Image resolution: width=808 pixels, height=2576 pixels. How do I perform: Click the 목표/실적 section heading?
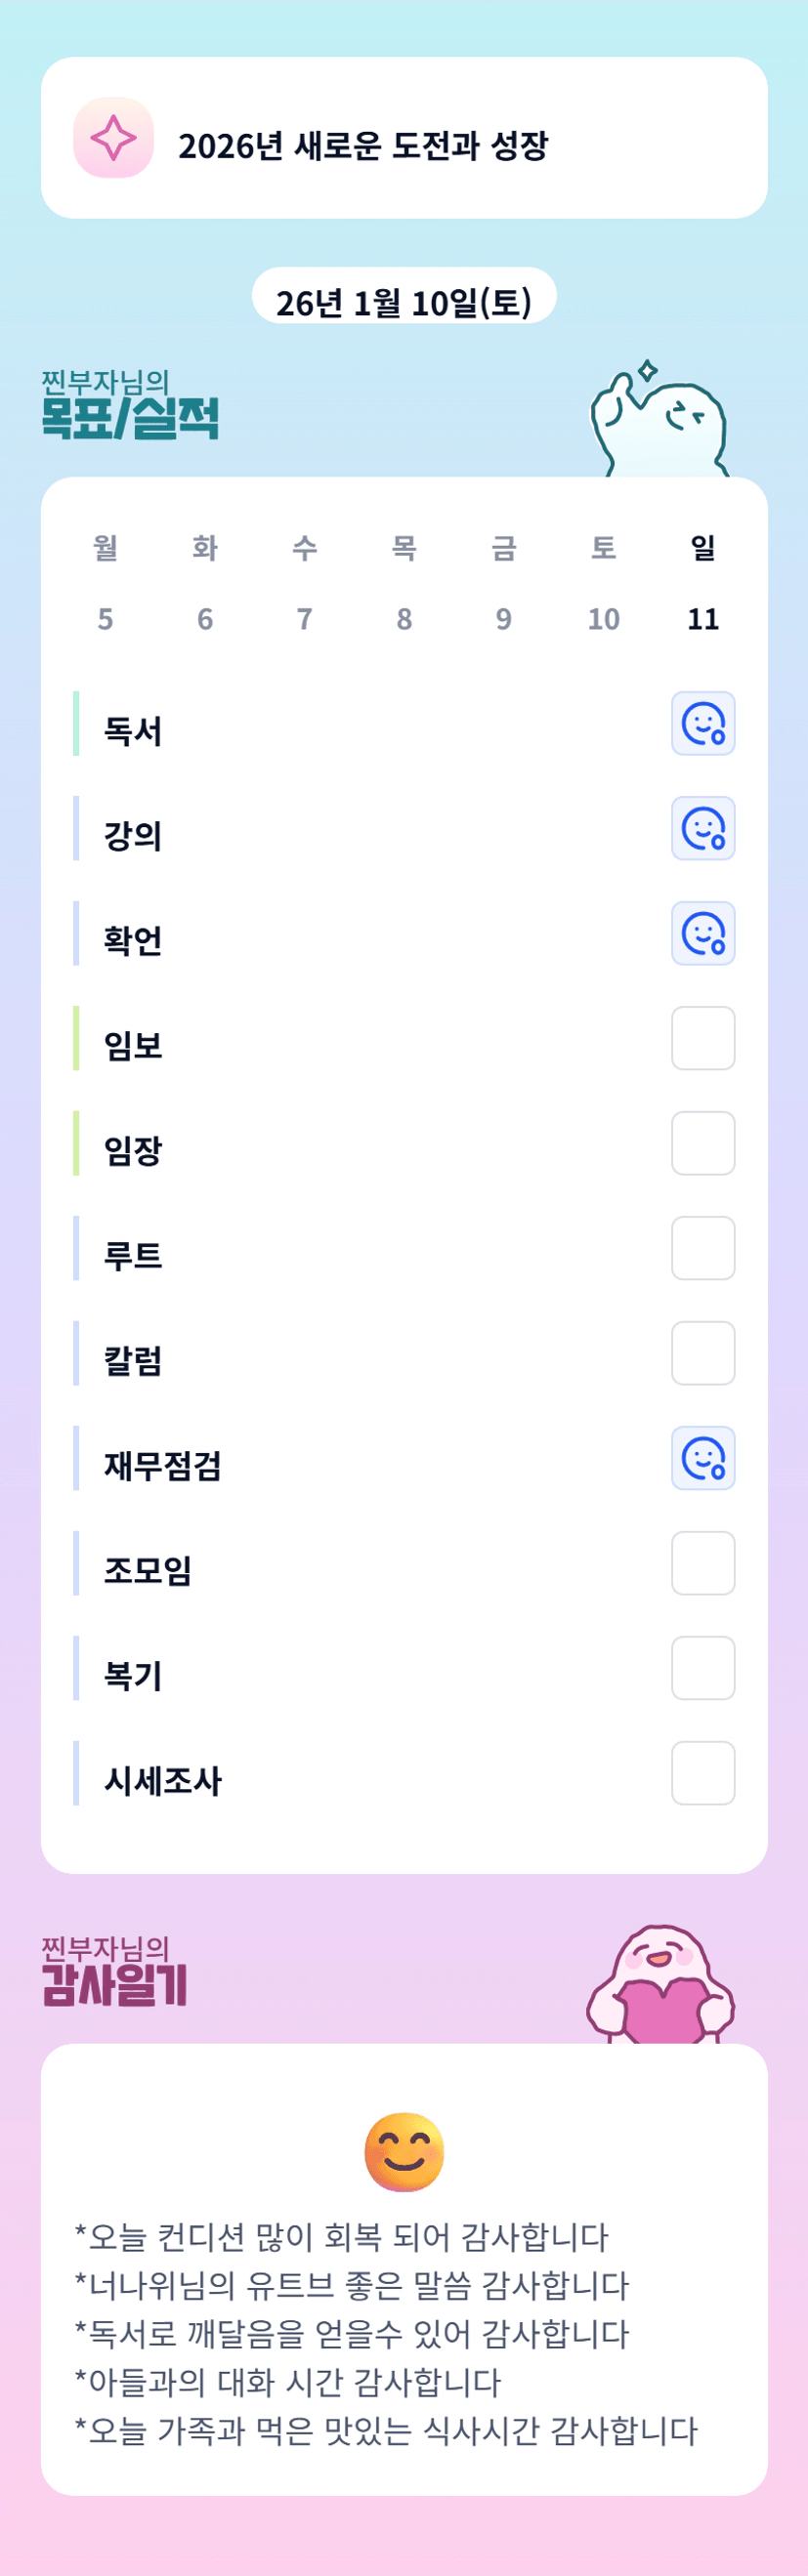(x=130, y=417)
